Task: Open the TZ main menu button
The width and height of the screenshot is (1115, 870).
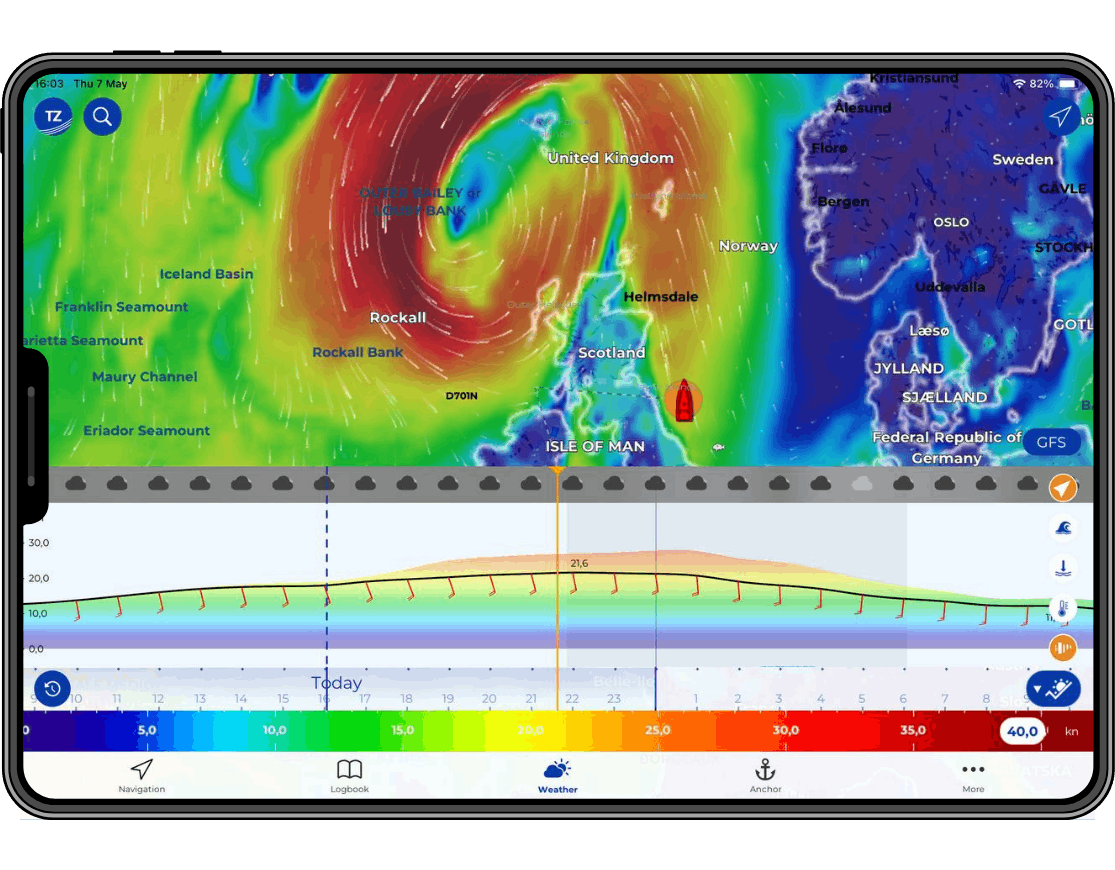Action: 53,117
